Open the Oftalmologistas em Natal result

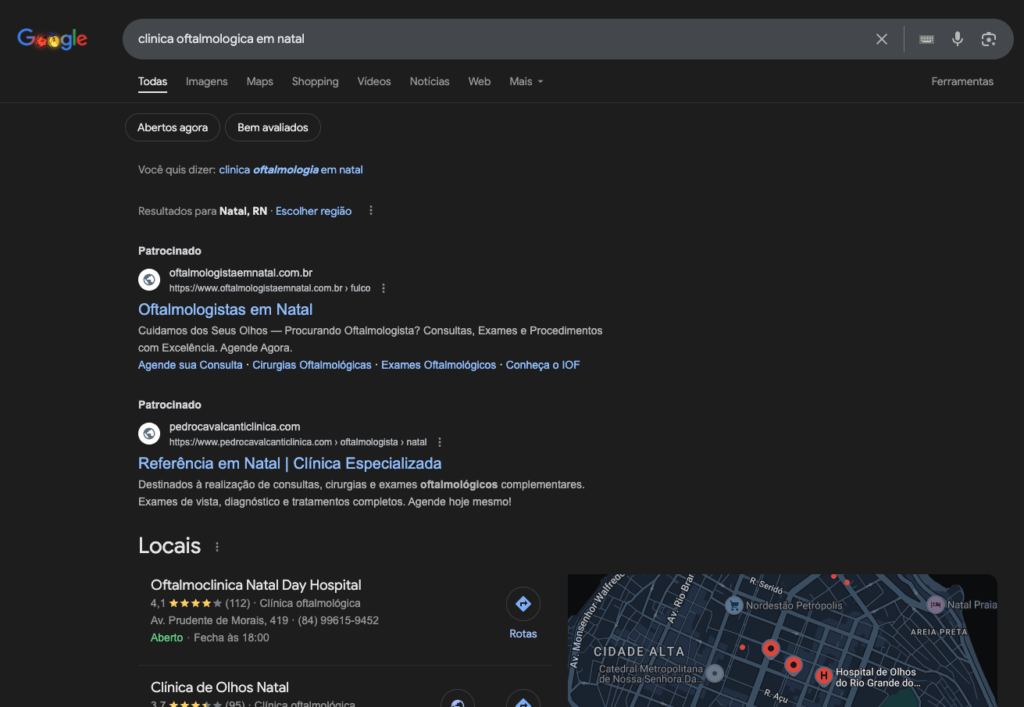click(225, 309)
